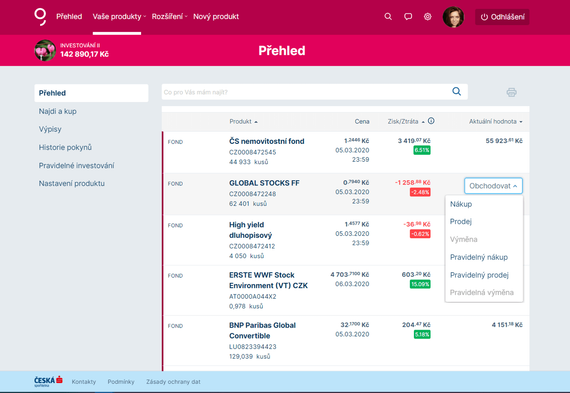Choose Pravidelná výměna in the menu
The width and height of the screenshot is (570, 393).
(x=482, y=292)
